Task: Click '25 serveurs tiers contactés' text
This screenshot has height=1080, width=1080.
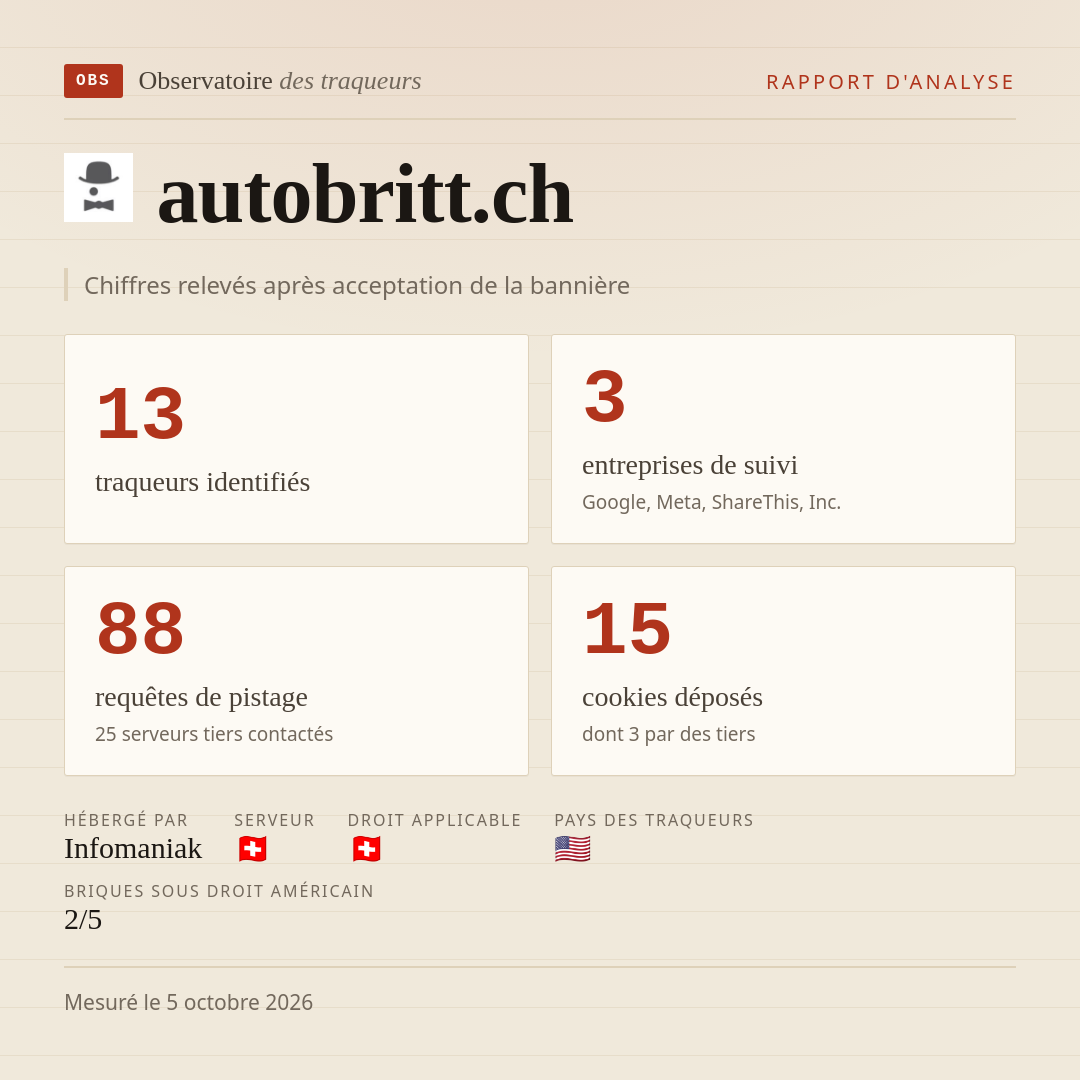Action: coord(214,734)
